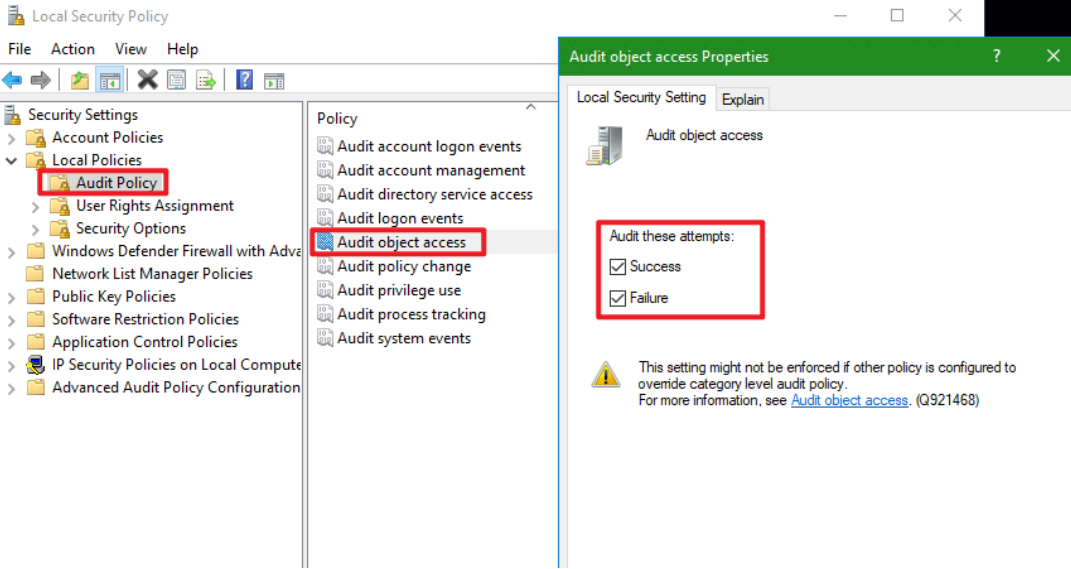Screen dimensions: 1071x569
Task: Collapse the Local Policies tree node
Action: click(12, 160)
